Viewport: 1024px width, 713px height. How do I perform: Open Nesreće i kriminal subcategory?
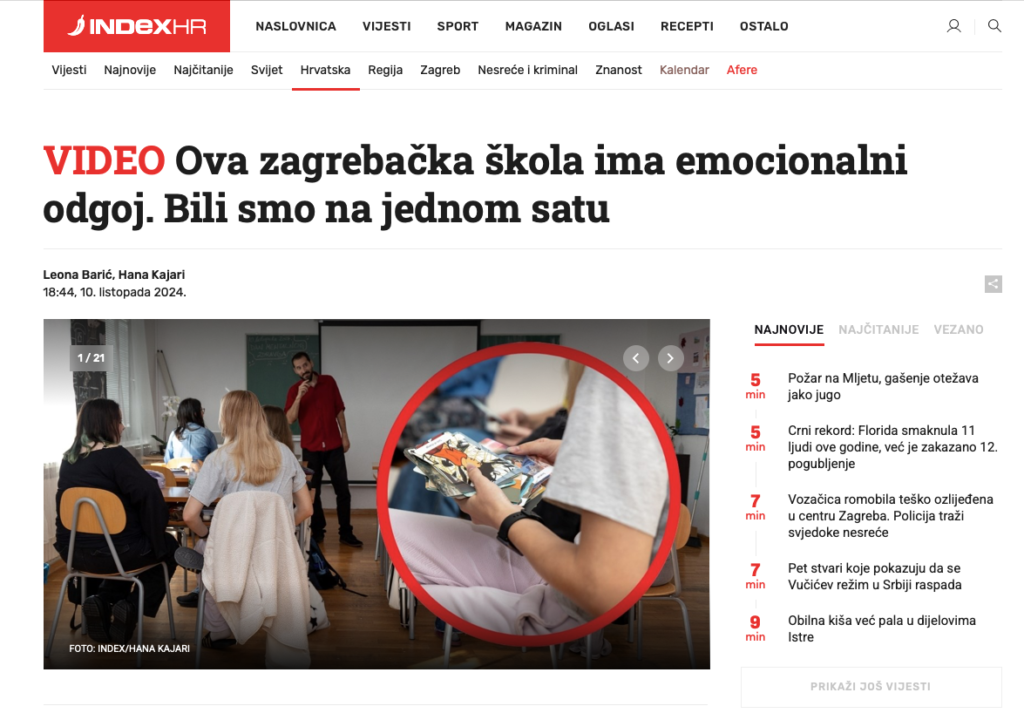click(x=528, y=70)
